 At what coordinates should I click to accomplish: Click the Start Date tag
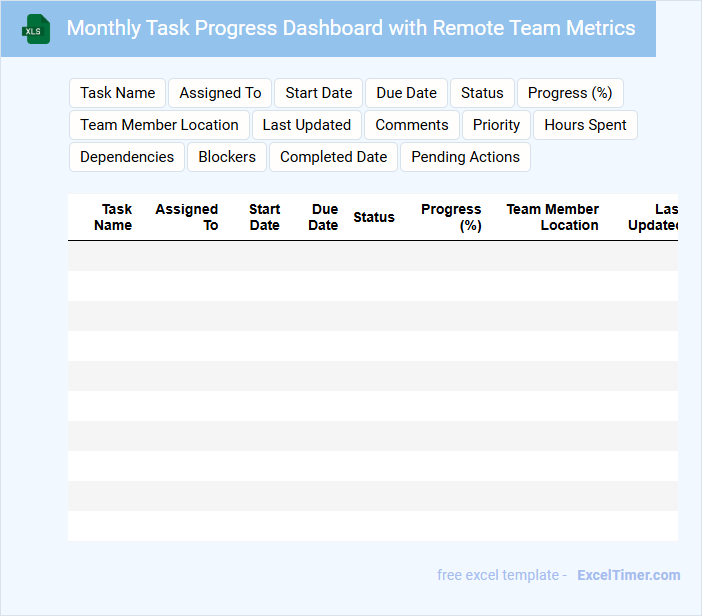[x=318, y=93]
